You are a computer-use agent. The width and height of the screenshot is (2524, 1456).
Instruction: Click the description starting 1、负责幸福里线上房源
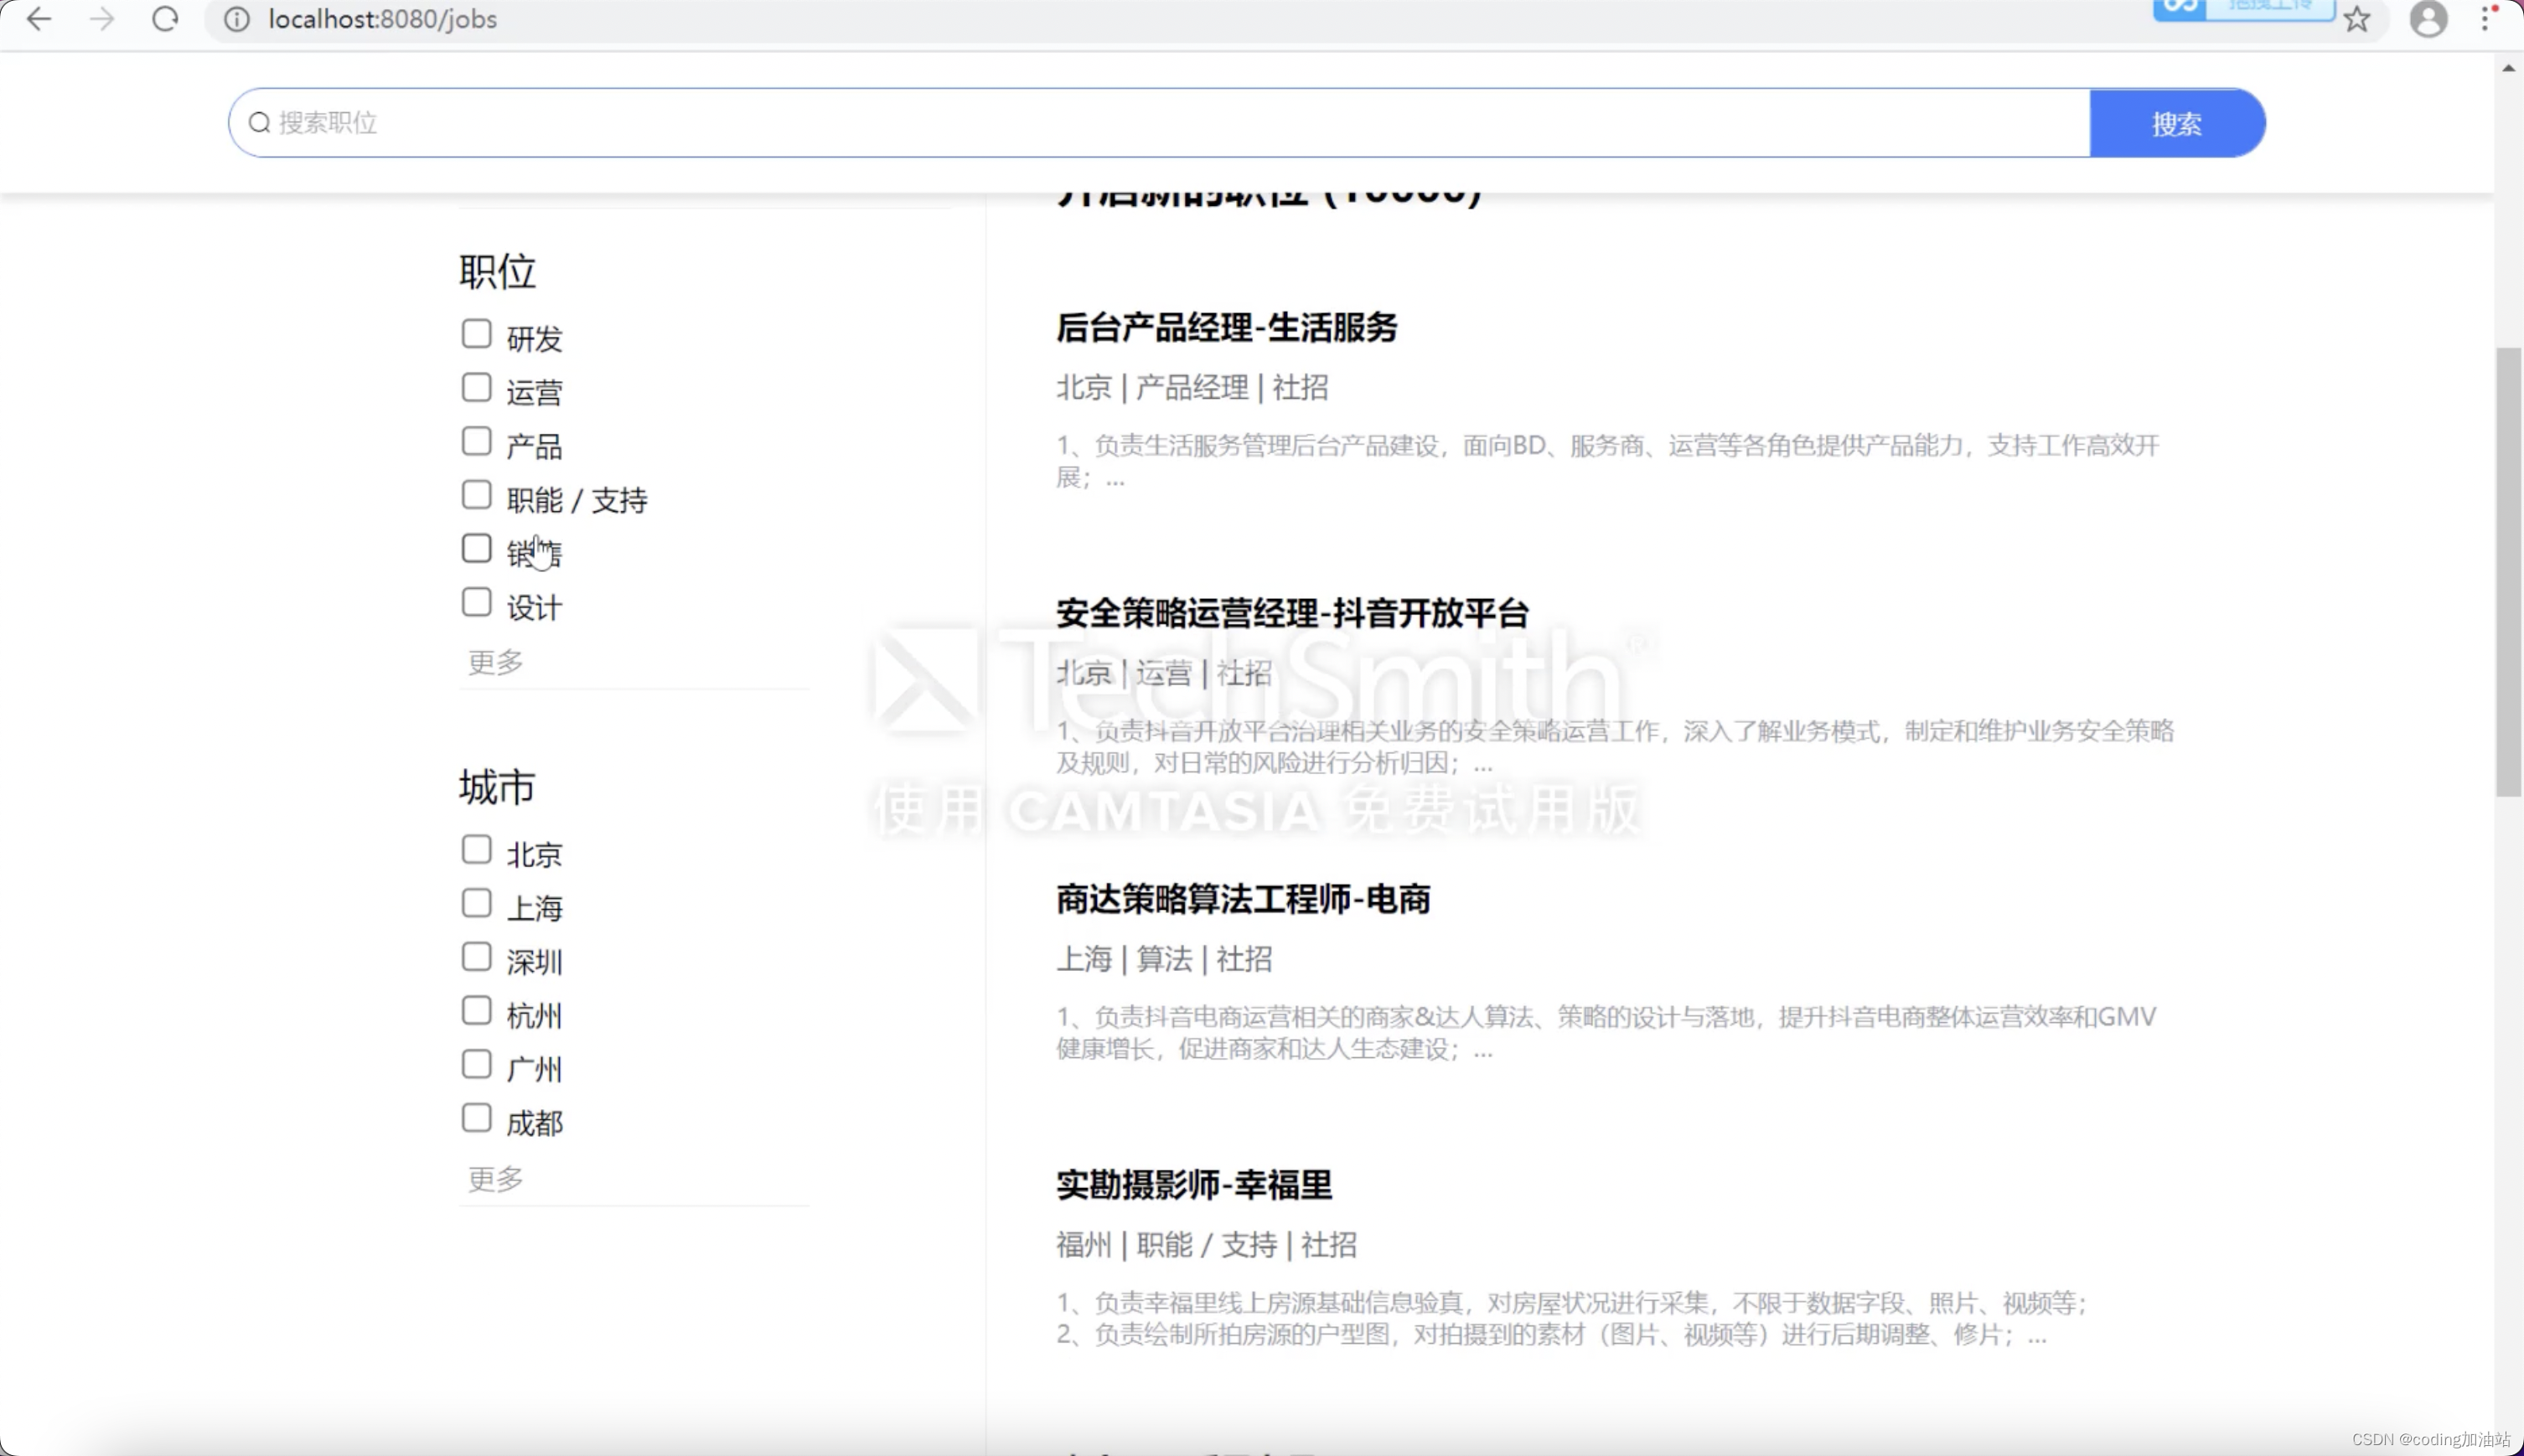1572,1319
